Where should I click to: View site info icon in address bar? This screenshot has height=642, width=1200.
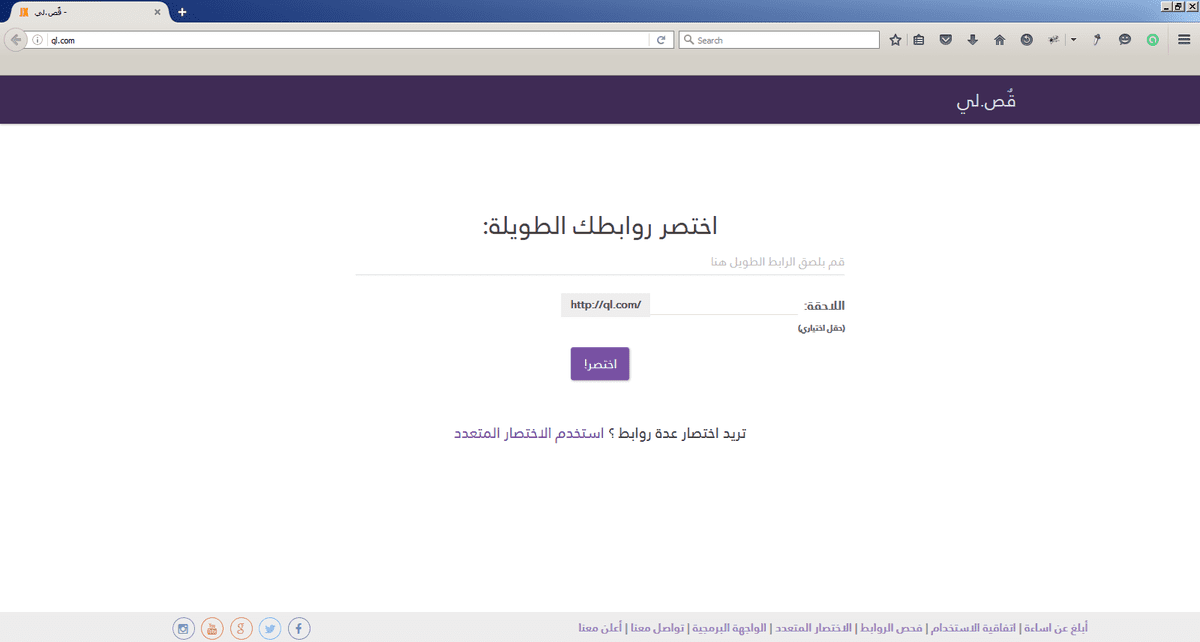(x=37, y=40)
